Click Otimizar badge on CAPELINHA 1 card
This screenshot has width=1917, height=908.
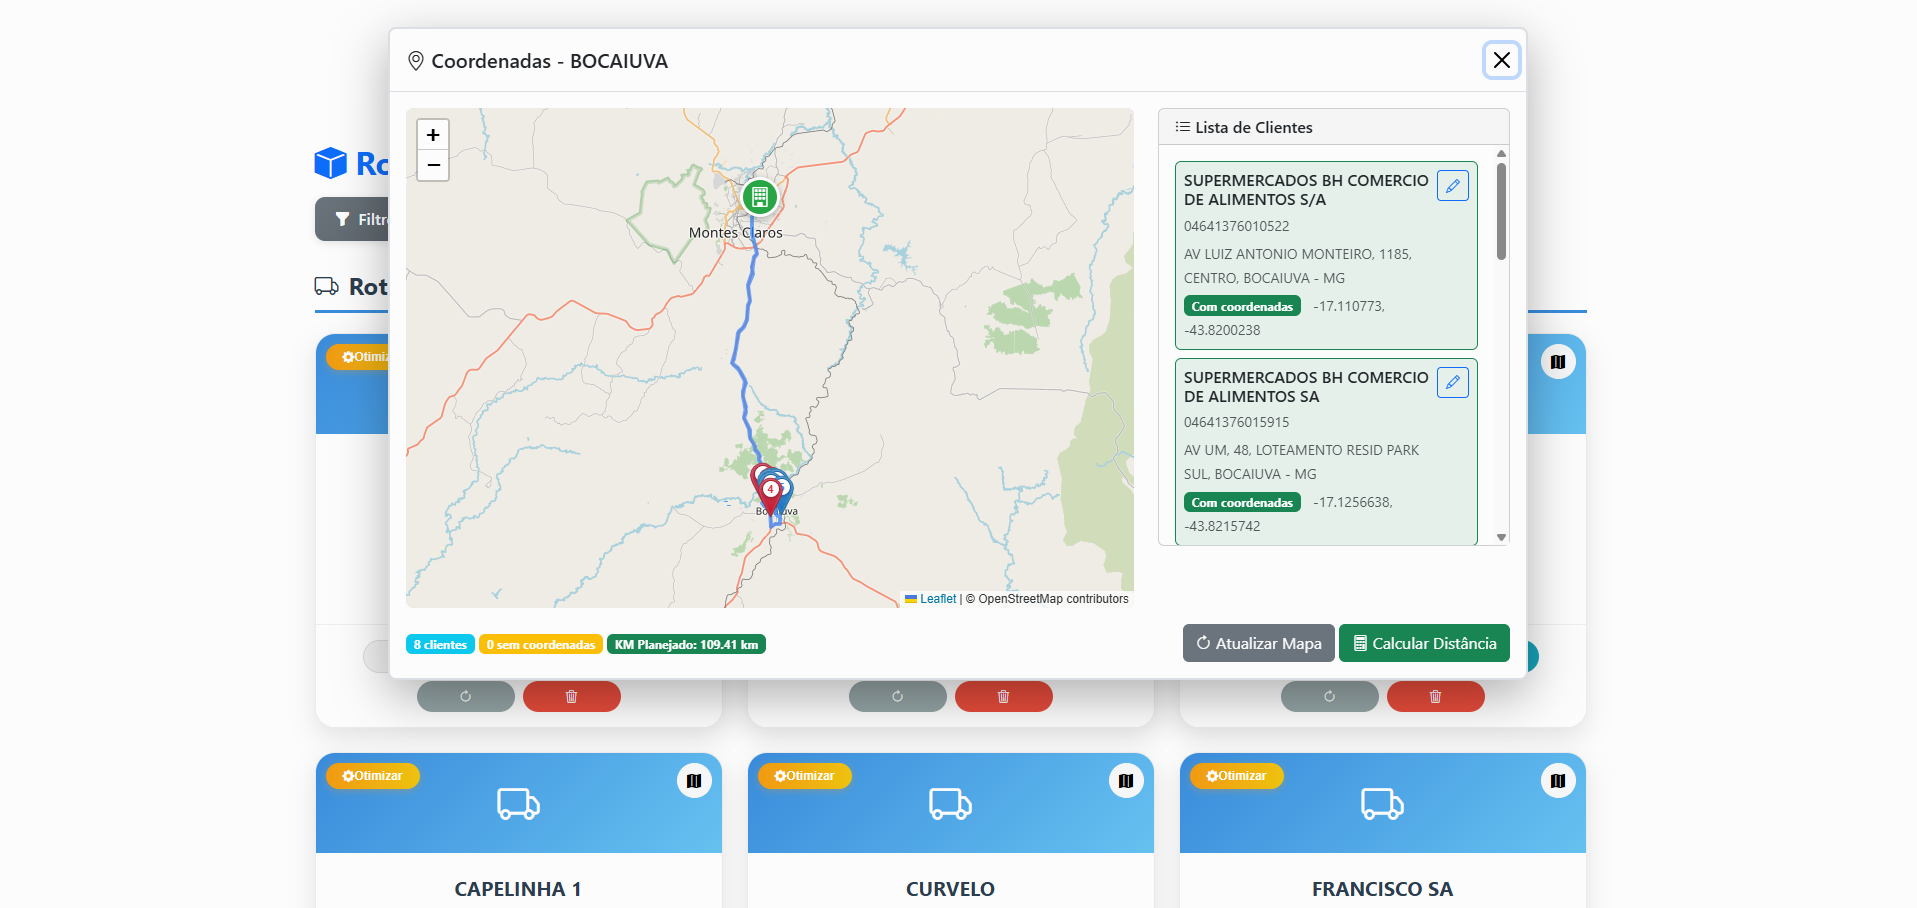(373, 776)
